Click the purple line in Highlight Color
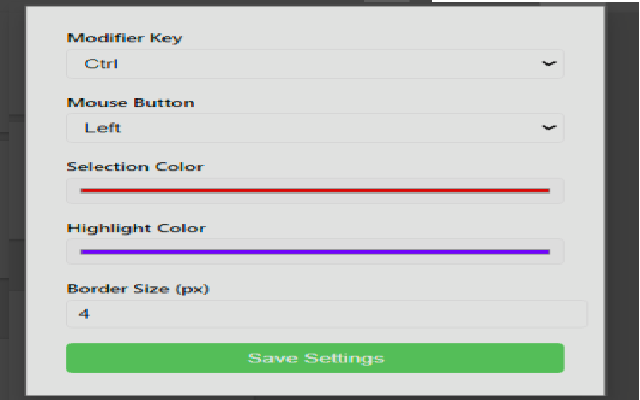This screenshot has height=400, width=640. pos(400,251)
